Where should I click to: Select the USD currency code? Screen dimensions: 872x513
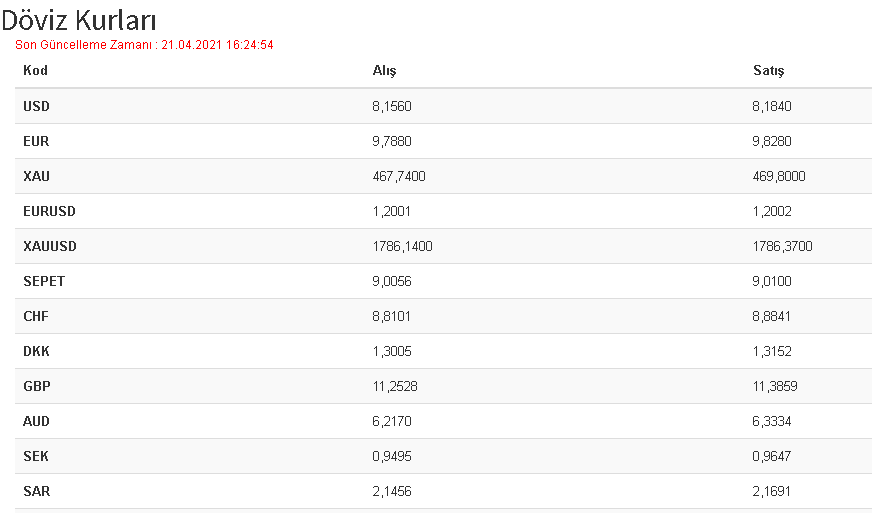36,106
